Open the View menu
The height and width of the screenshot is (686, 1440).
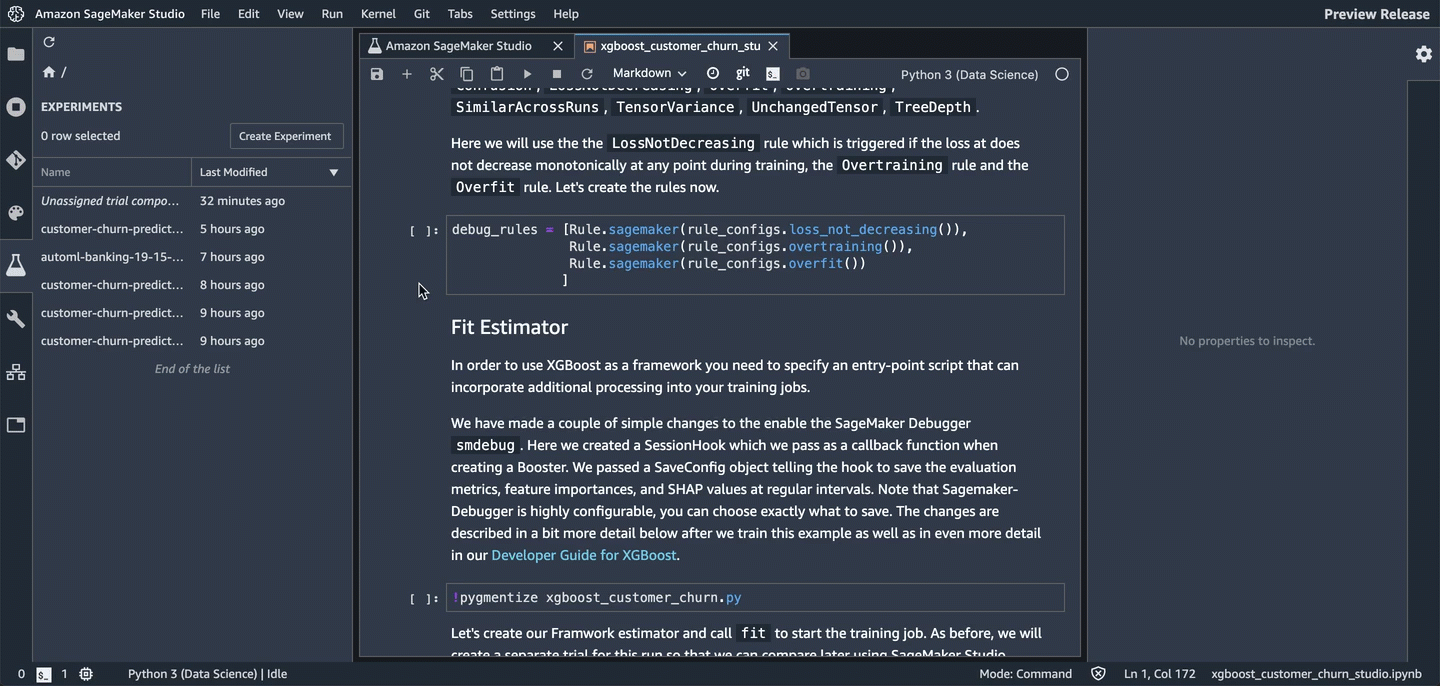(290, 14)
